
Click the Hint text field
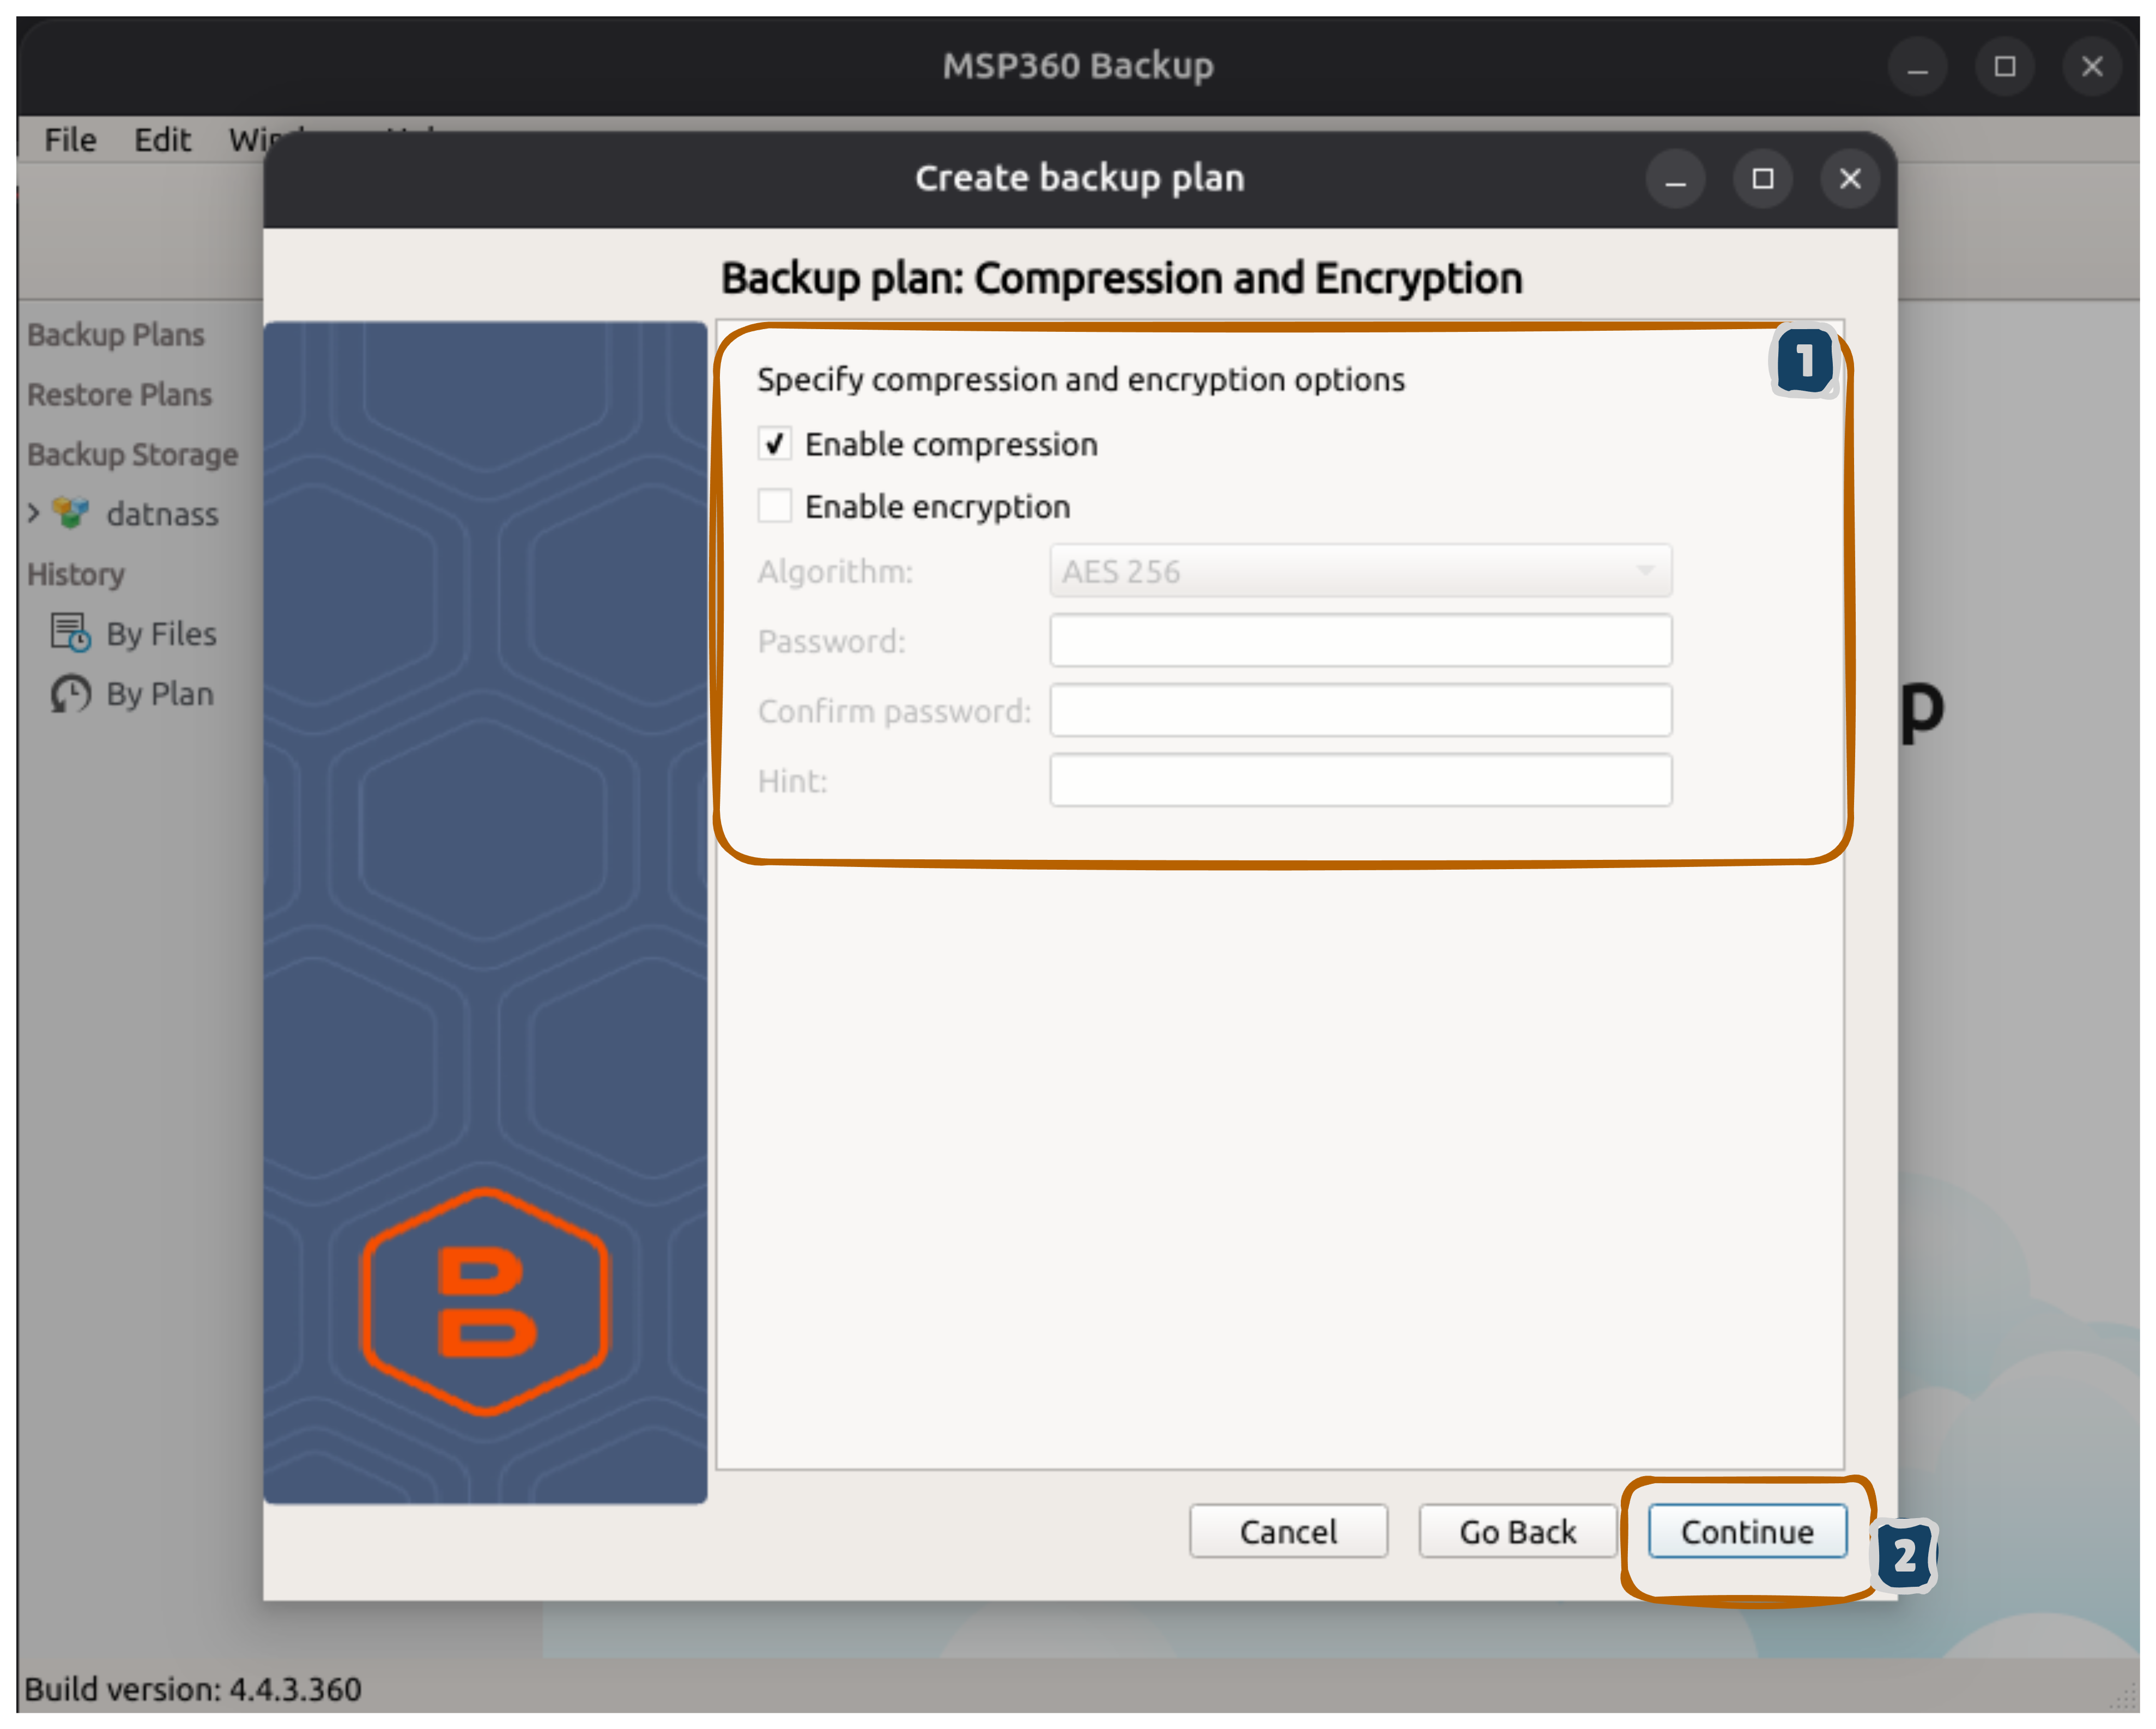[1360, 781]
